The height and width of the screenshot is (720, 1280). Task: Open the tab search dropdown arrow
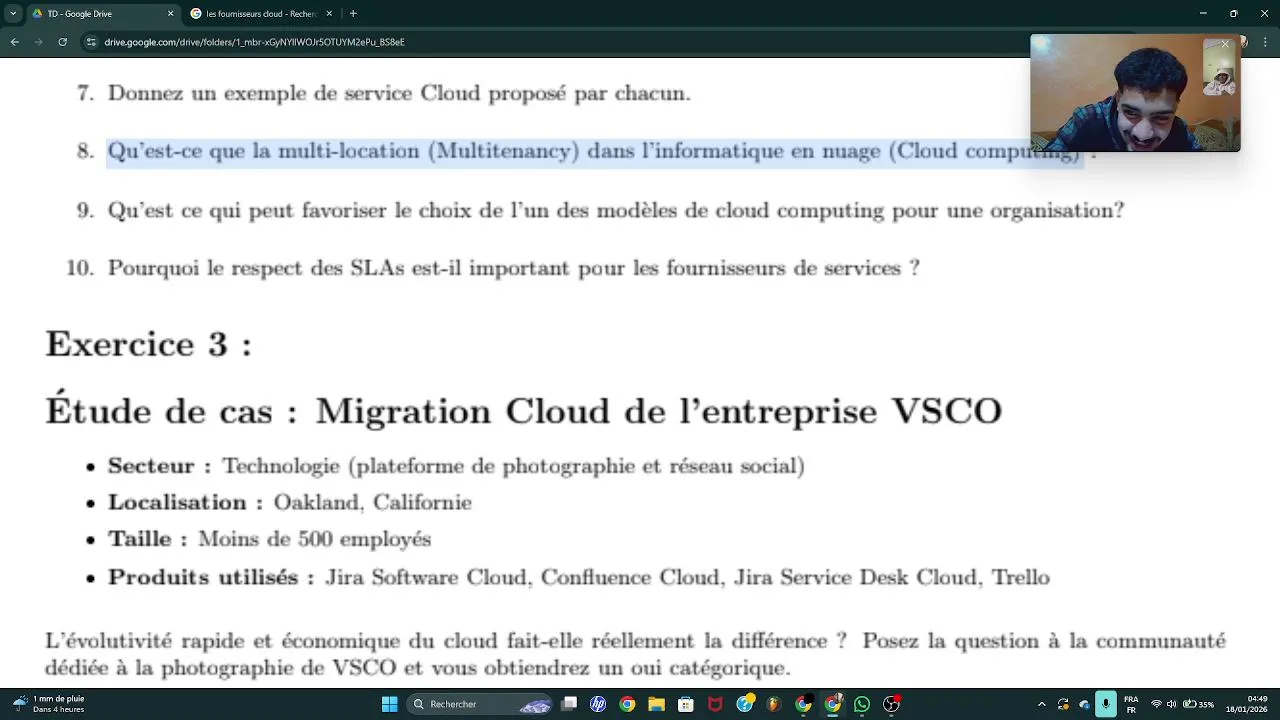[13, 14]
